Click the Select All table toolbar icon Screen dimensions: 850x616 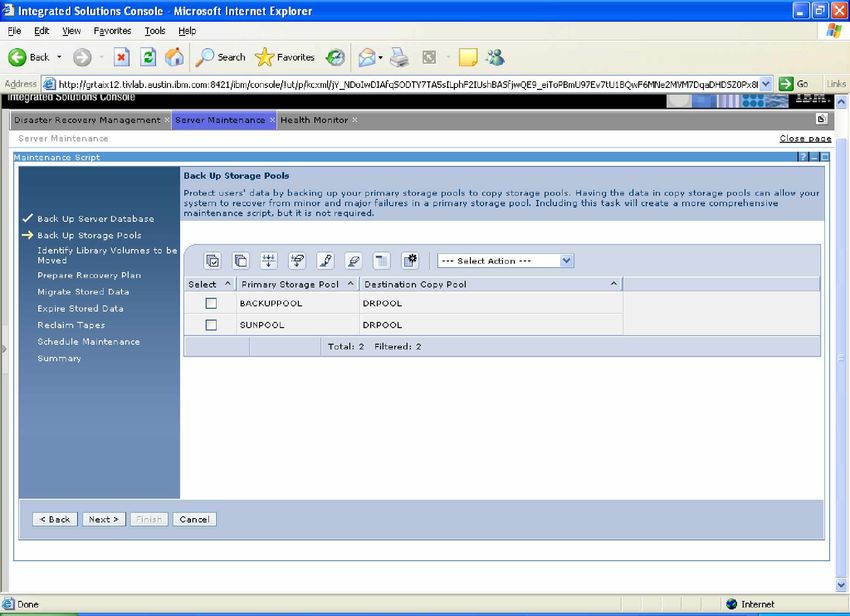(212, 261)
